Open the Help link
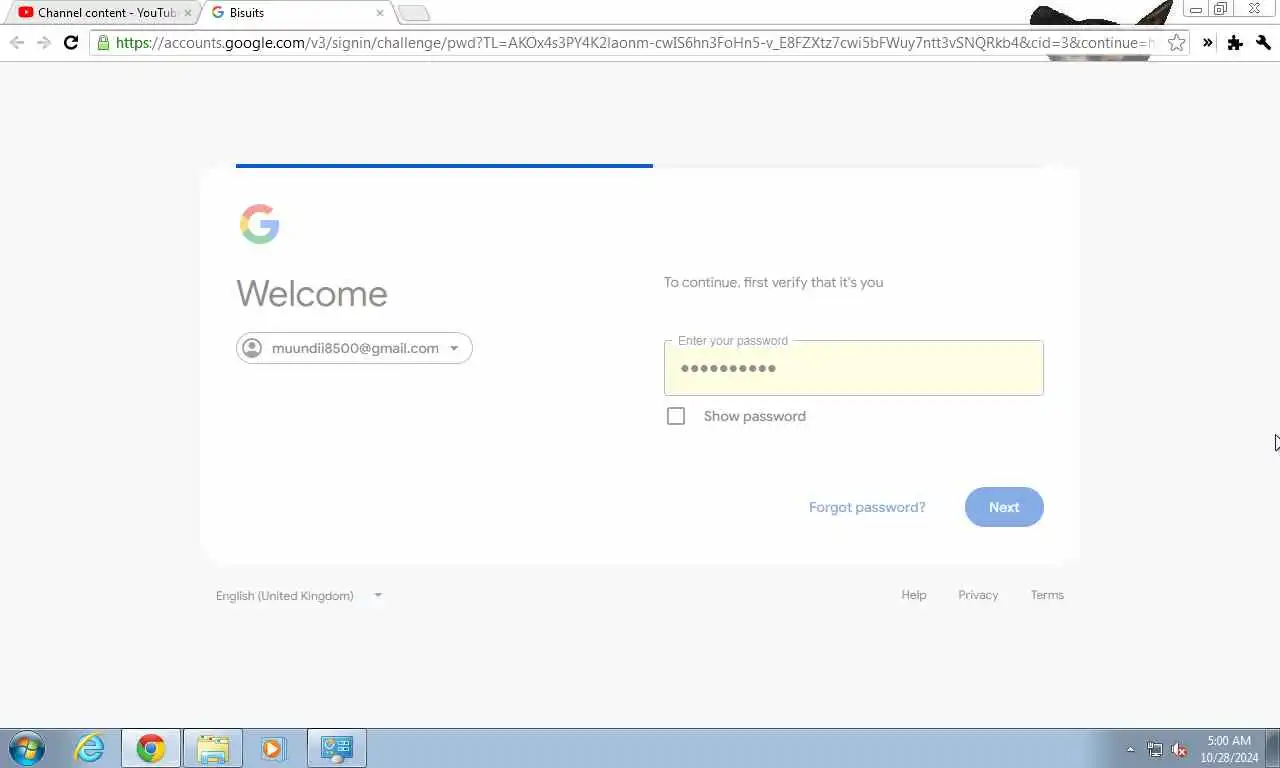 tap(914, 595)
